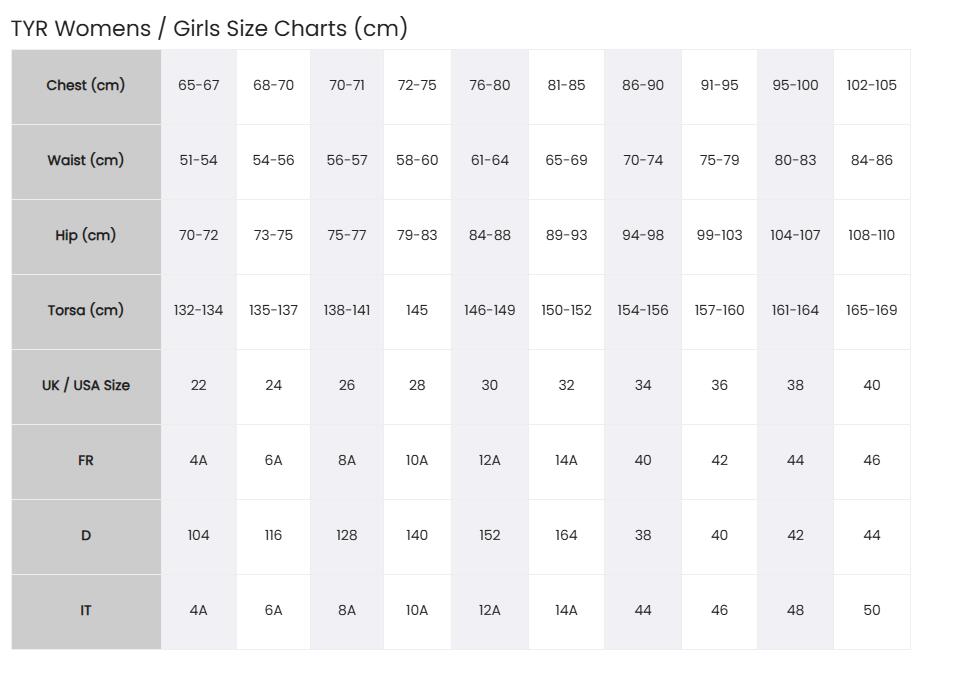Select the waist value 61-64

[x=490, y=161]
